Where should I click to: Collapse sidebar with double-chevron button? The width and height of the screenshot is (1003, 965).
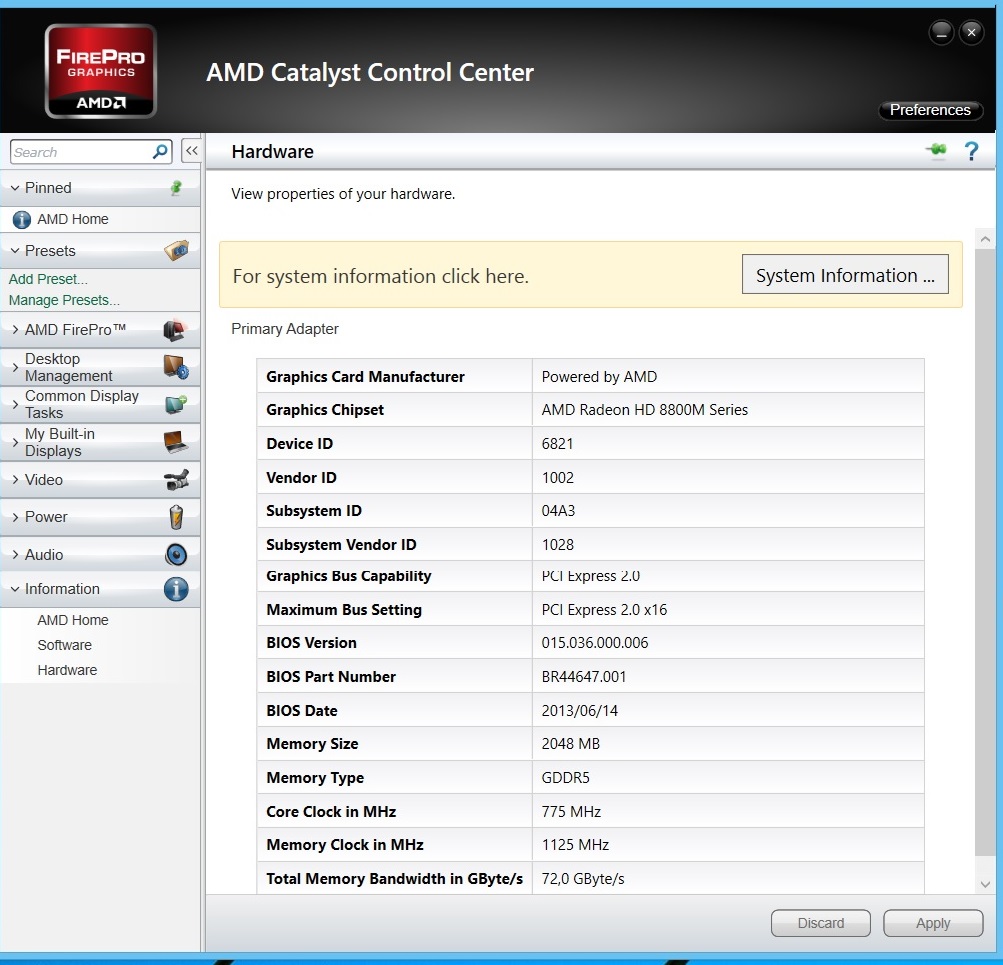pyautogui.click(x=191, y=151)
